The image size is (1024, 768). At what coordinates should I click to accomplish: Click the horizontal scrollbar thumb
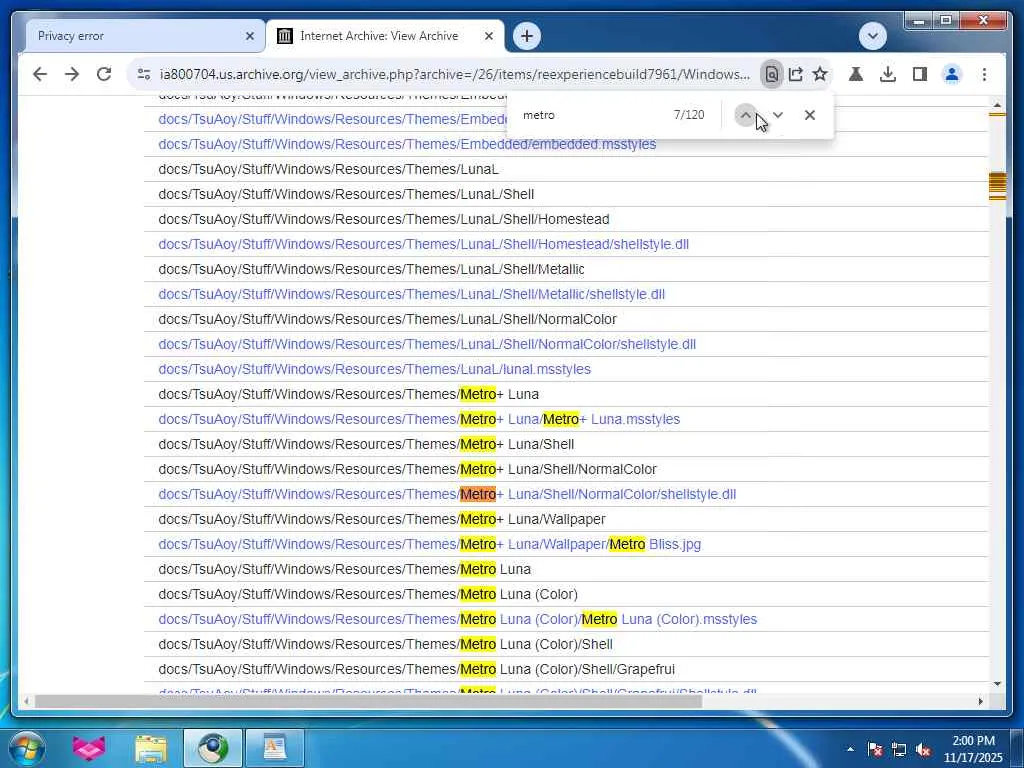tap(368, 701)
